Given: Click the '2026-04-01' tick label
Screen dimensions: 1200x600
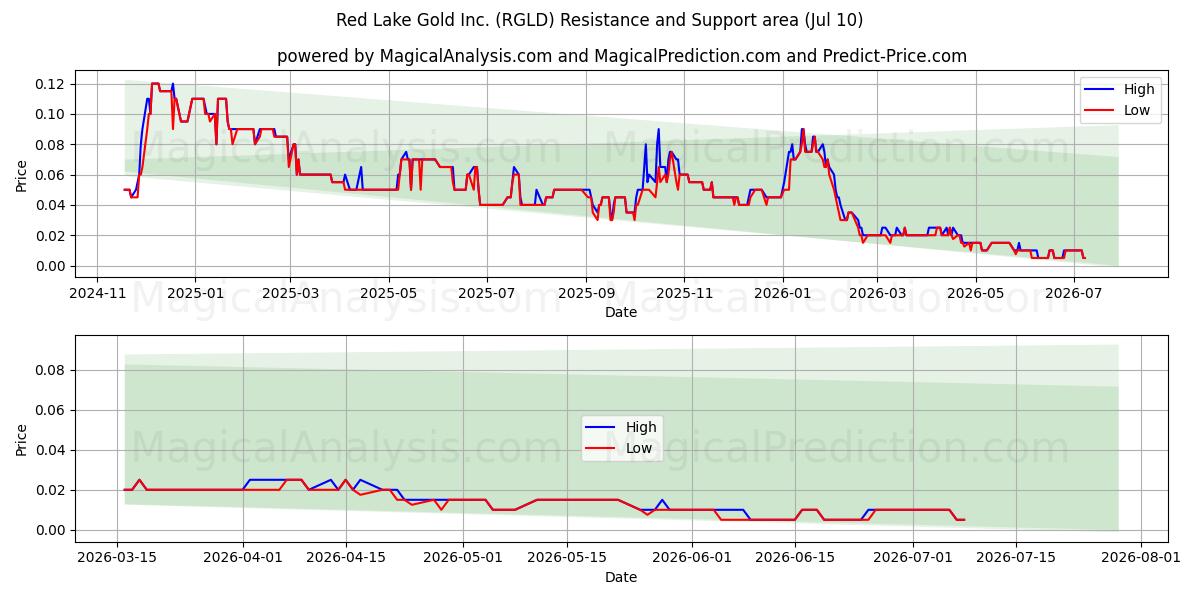Looking at the screenshot, I should [243, 557].
